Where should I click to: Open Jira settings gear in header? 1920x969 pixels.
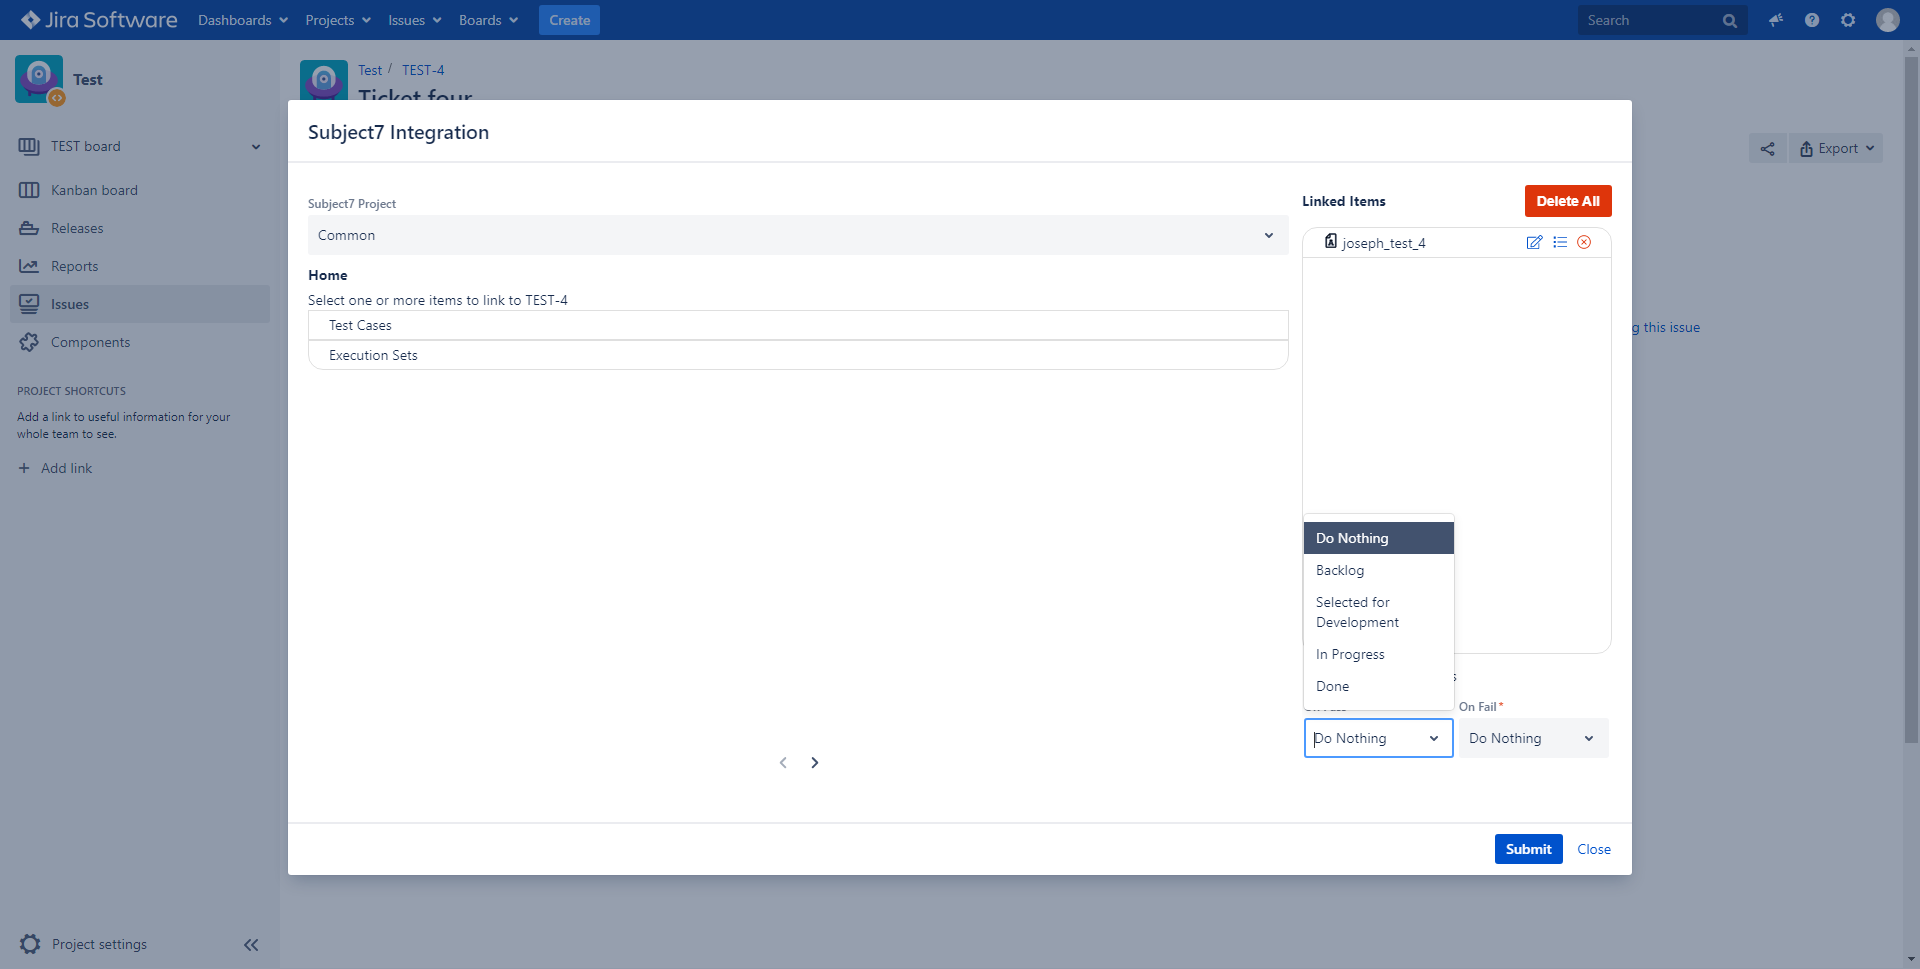[x=1848, y=20]
